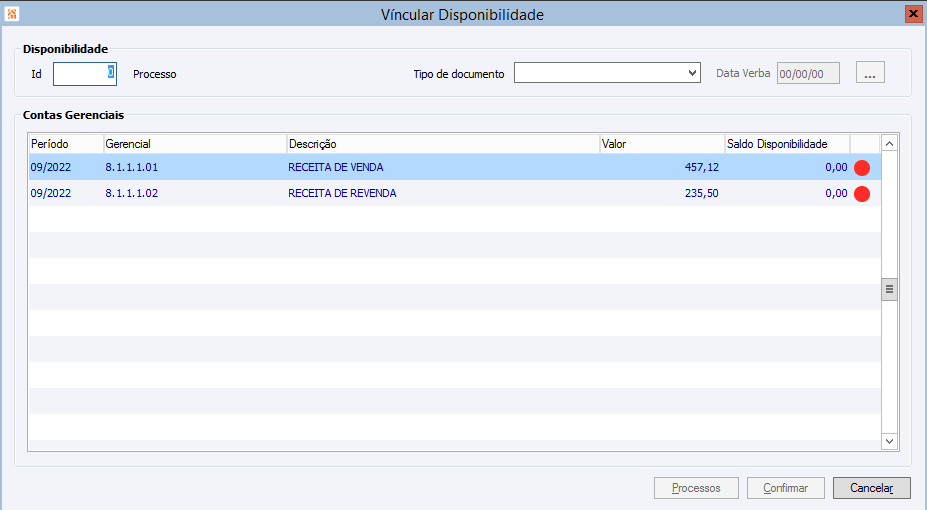Open the ellipsis browse button
Viewport: 927px width, 510px height.
coord(870,73)
